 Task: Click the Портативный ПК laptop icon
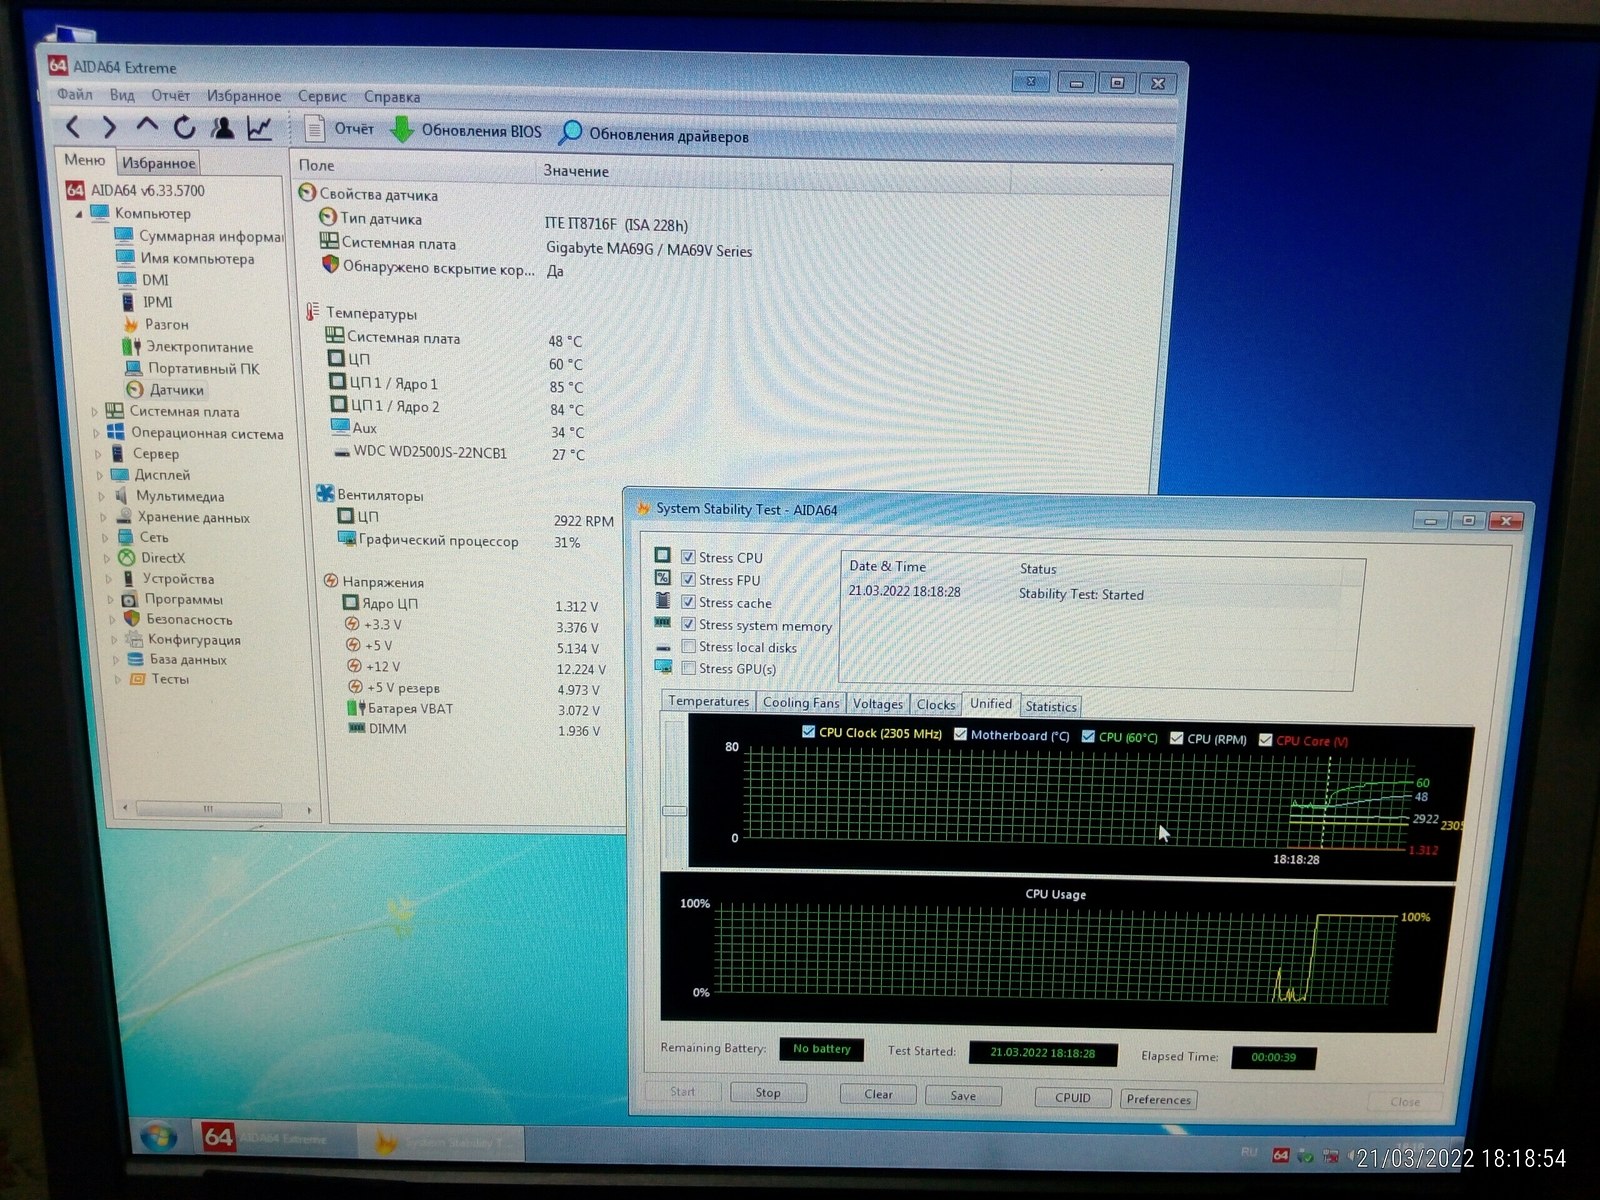(x=133, y=368)
